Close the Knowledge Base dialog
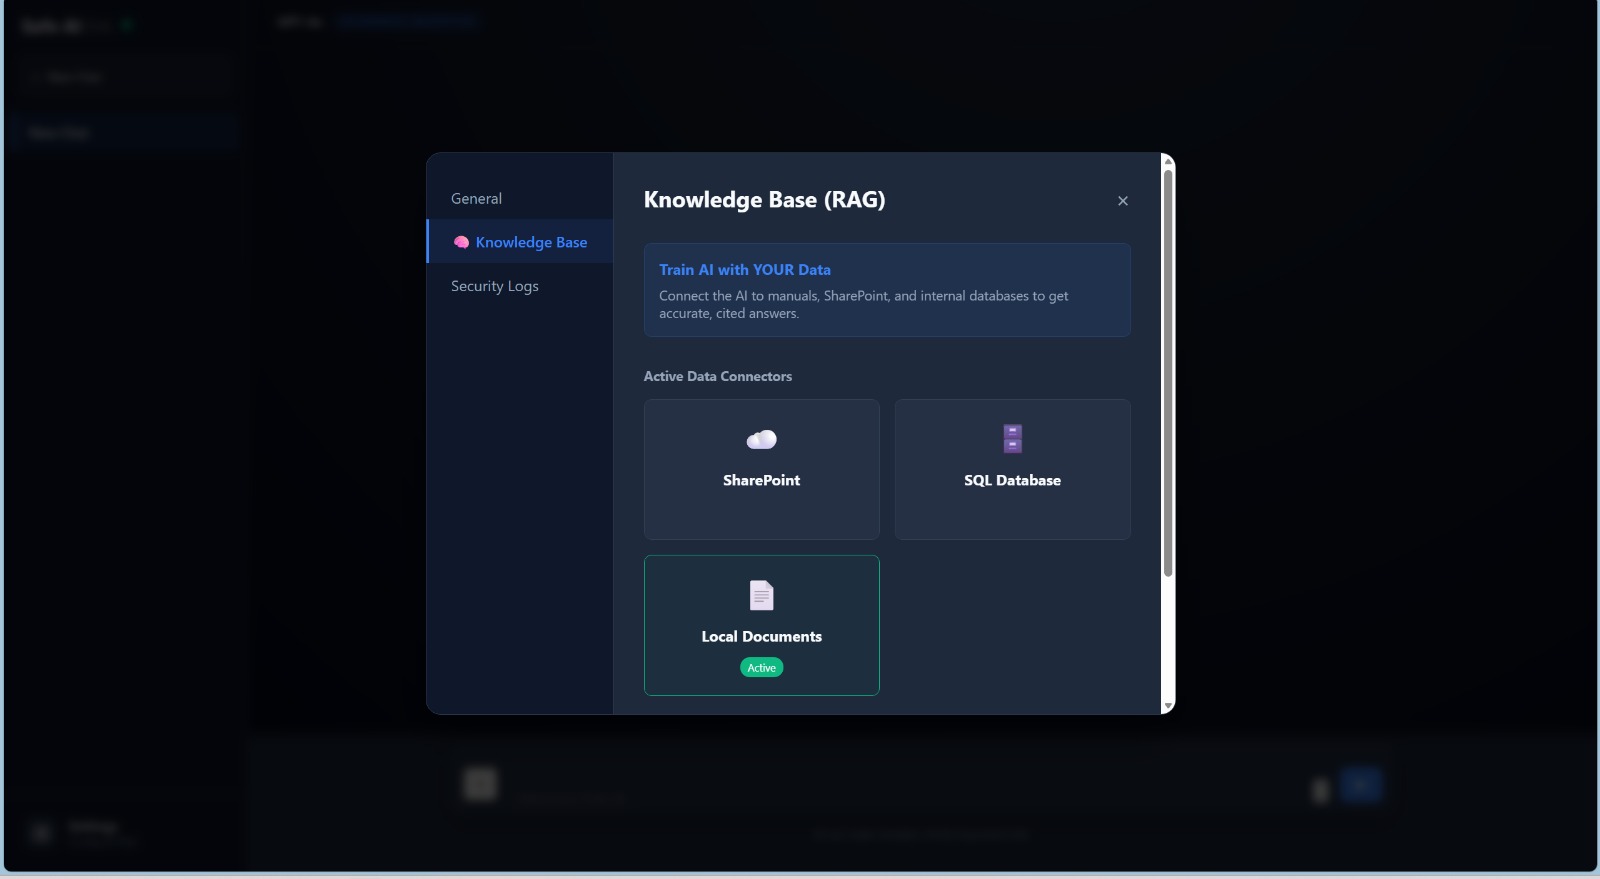The height and width of the screenshot is (879, 1600). [x=1123, y=201]
